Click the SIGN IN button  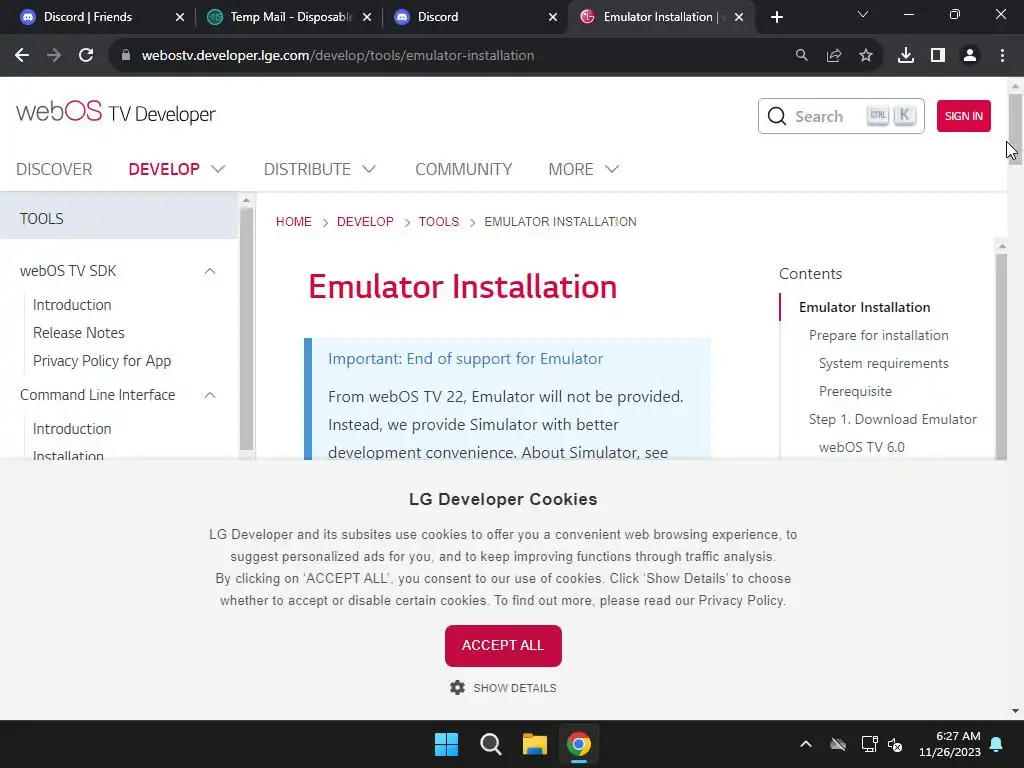963,116
